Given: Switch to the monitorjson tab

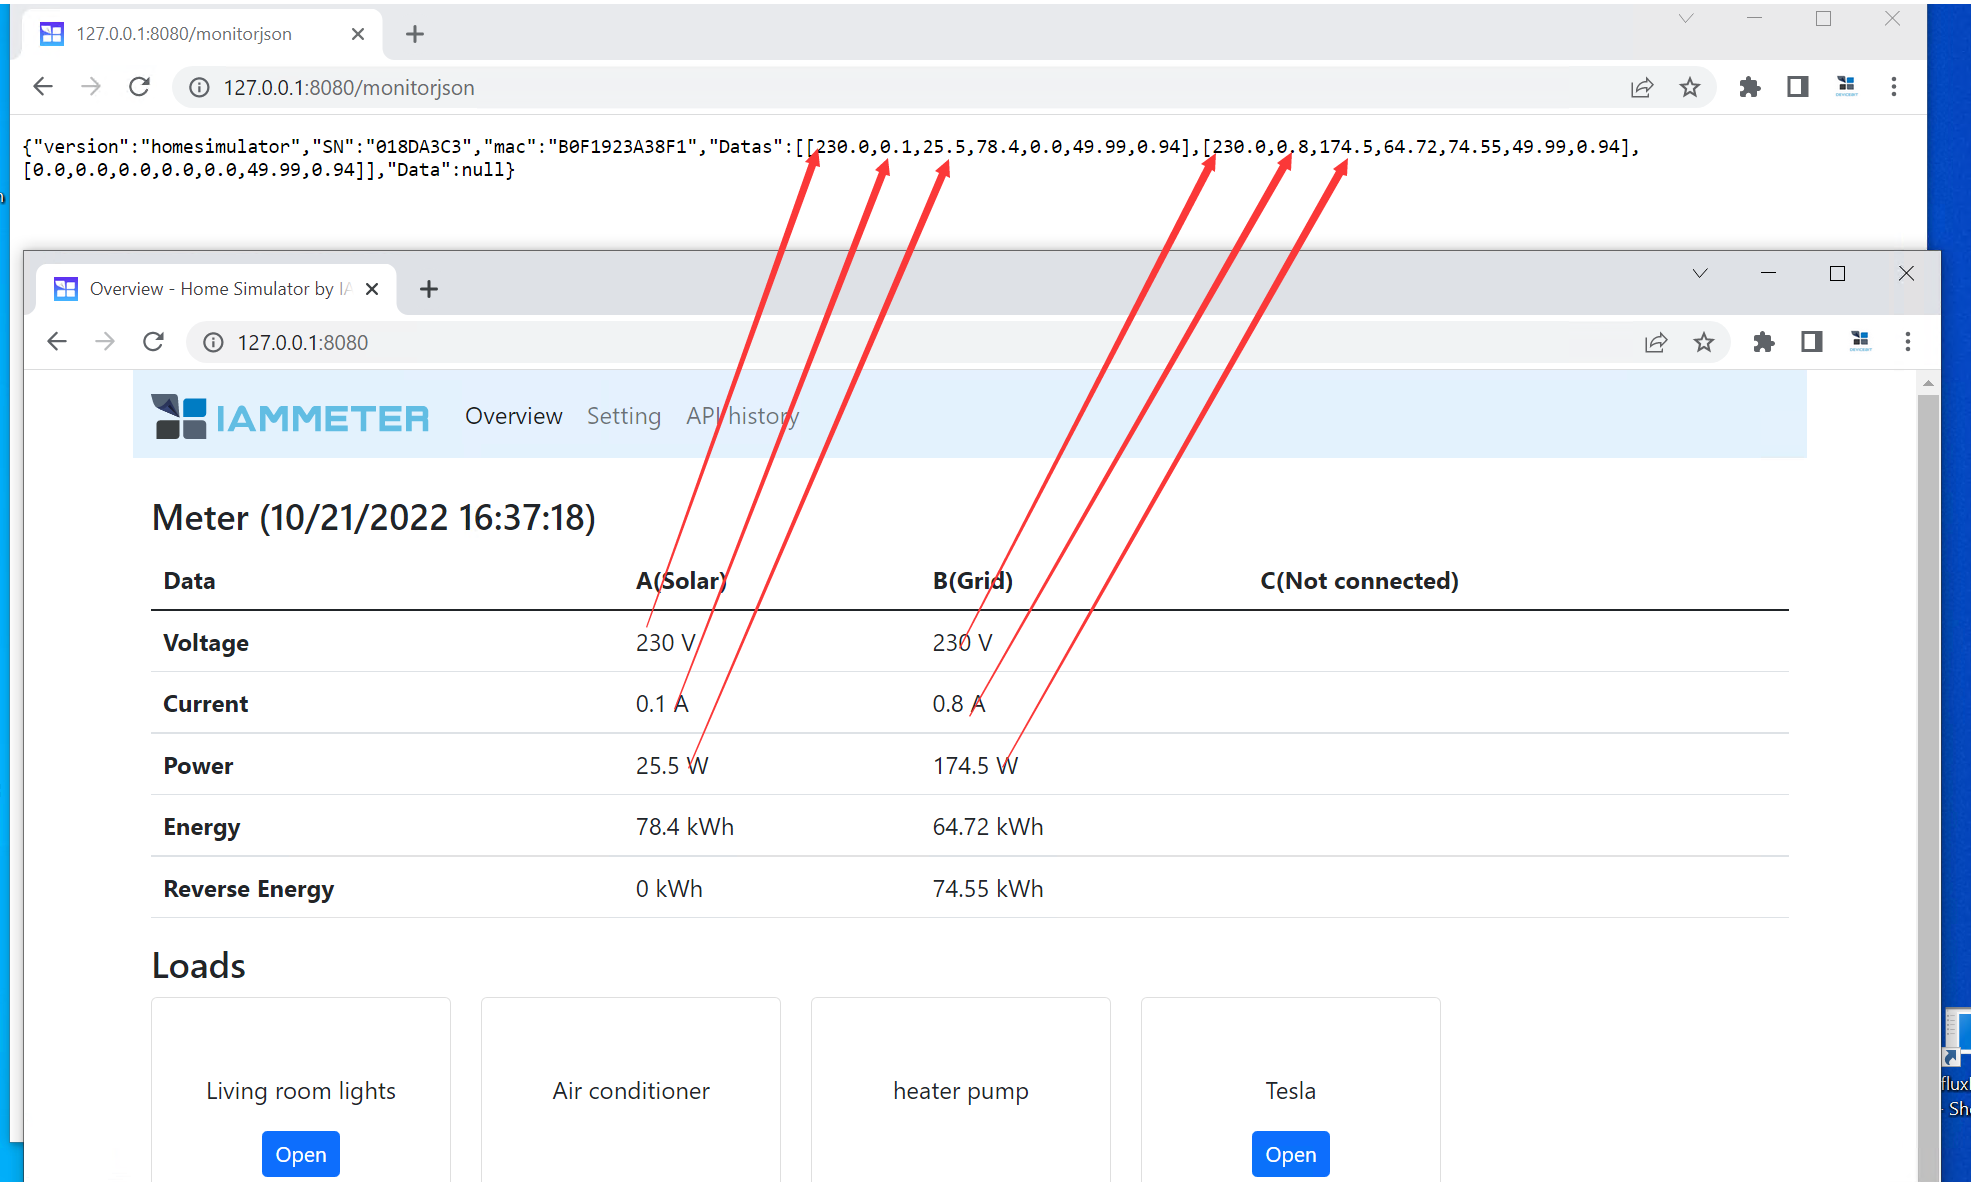Looking at the screenshot, I should 184,34.
